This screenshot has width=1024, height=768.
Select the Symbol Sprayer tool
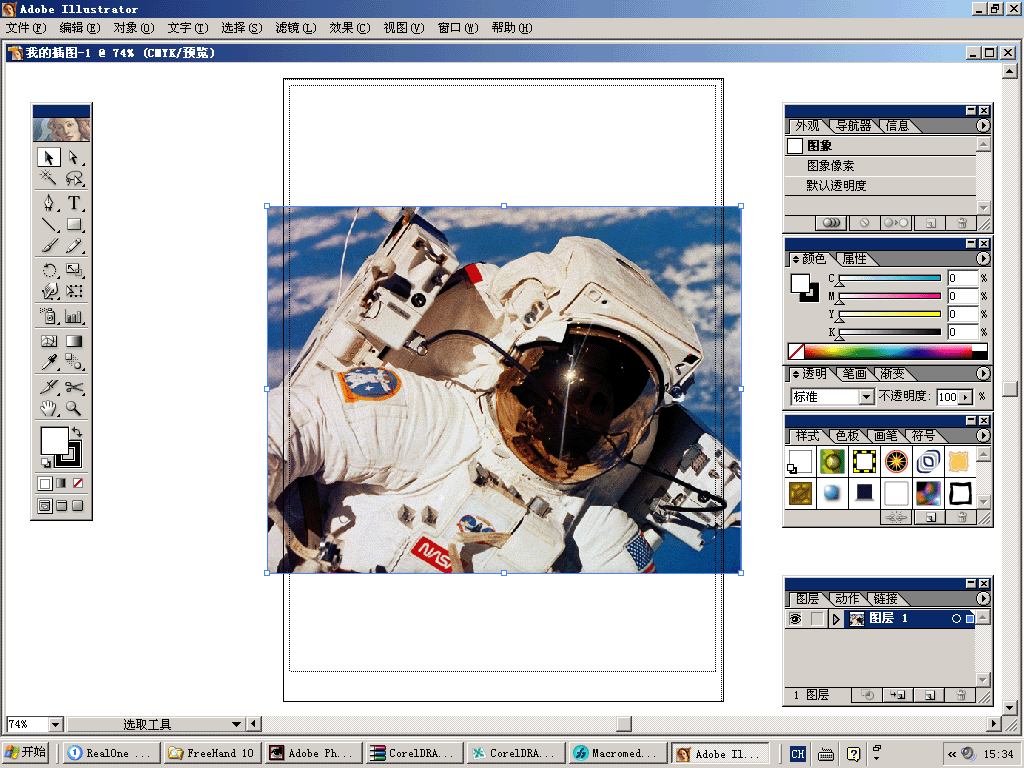[x=48, y=317]
